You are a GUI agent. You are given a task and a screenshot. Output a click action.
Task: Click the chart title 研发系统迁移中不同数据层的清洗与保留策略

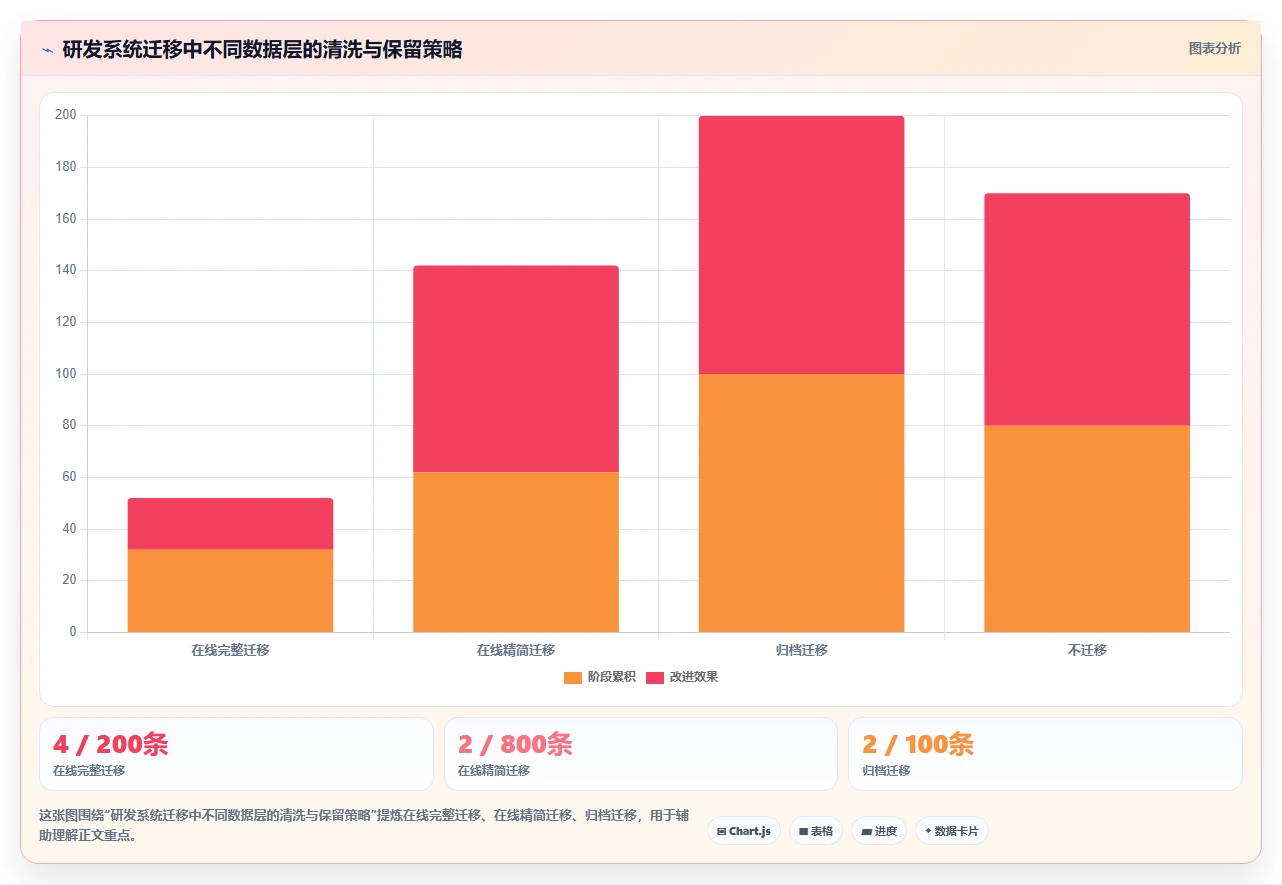pyautogui.click(x=262, y=49)
